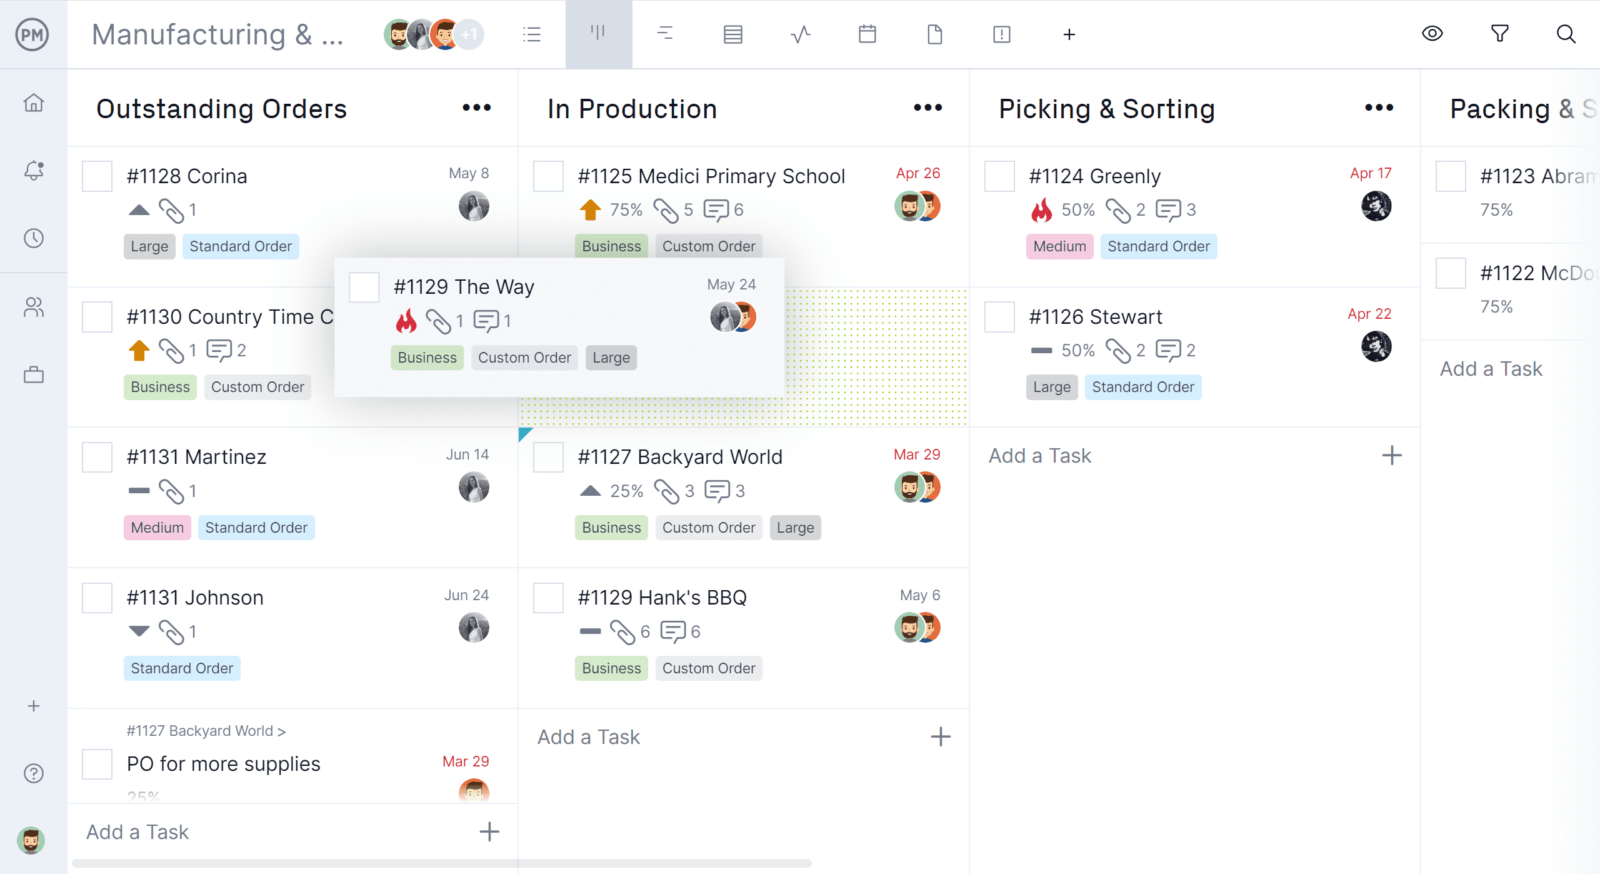Screen dimensions: 1600x874
Task: Open the #1127 Backyard World parent link
Action: click(205, 731)
